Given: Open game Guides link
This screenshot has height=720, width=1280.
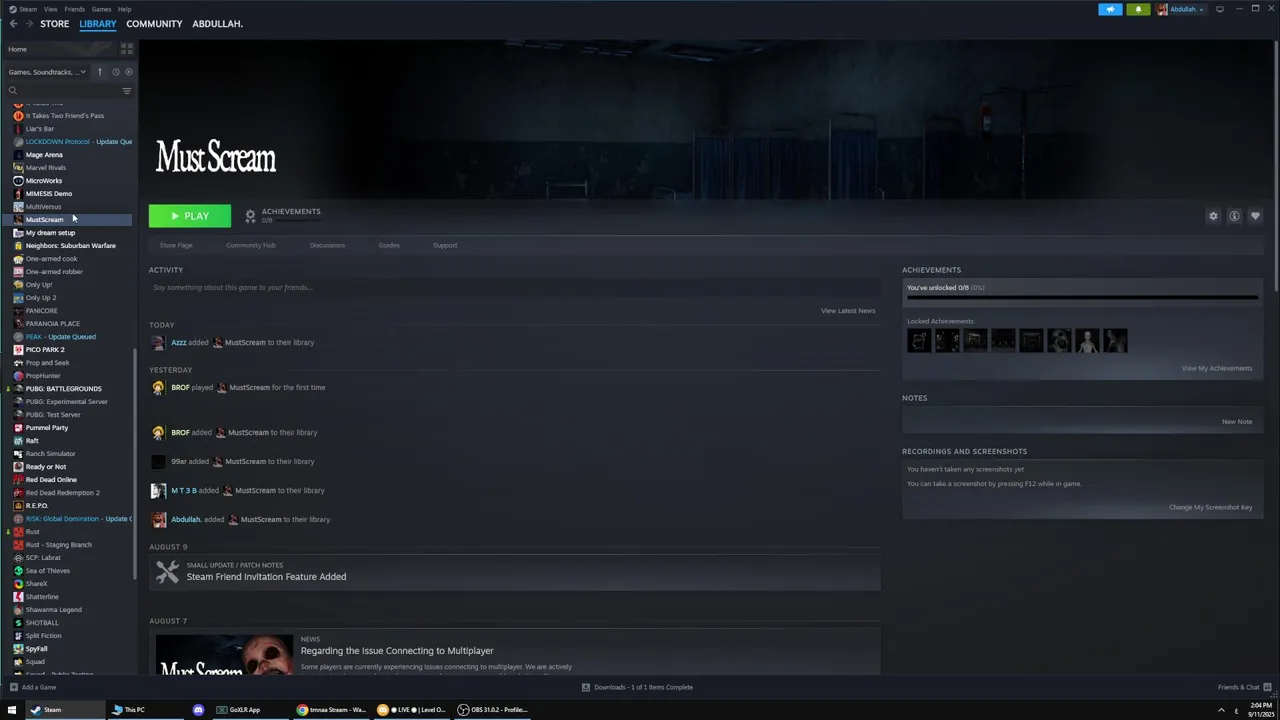Looking at the screenshot, I should [389, 245].
